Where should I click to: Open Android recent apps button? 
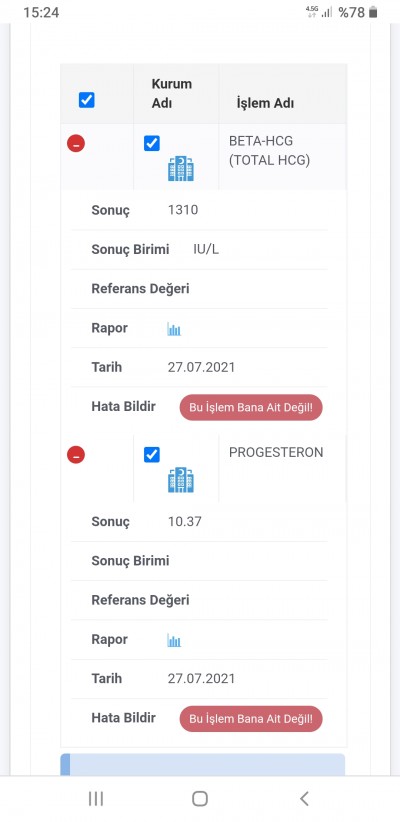(96, 798)
